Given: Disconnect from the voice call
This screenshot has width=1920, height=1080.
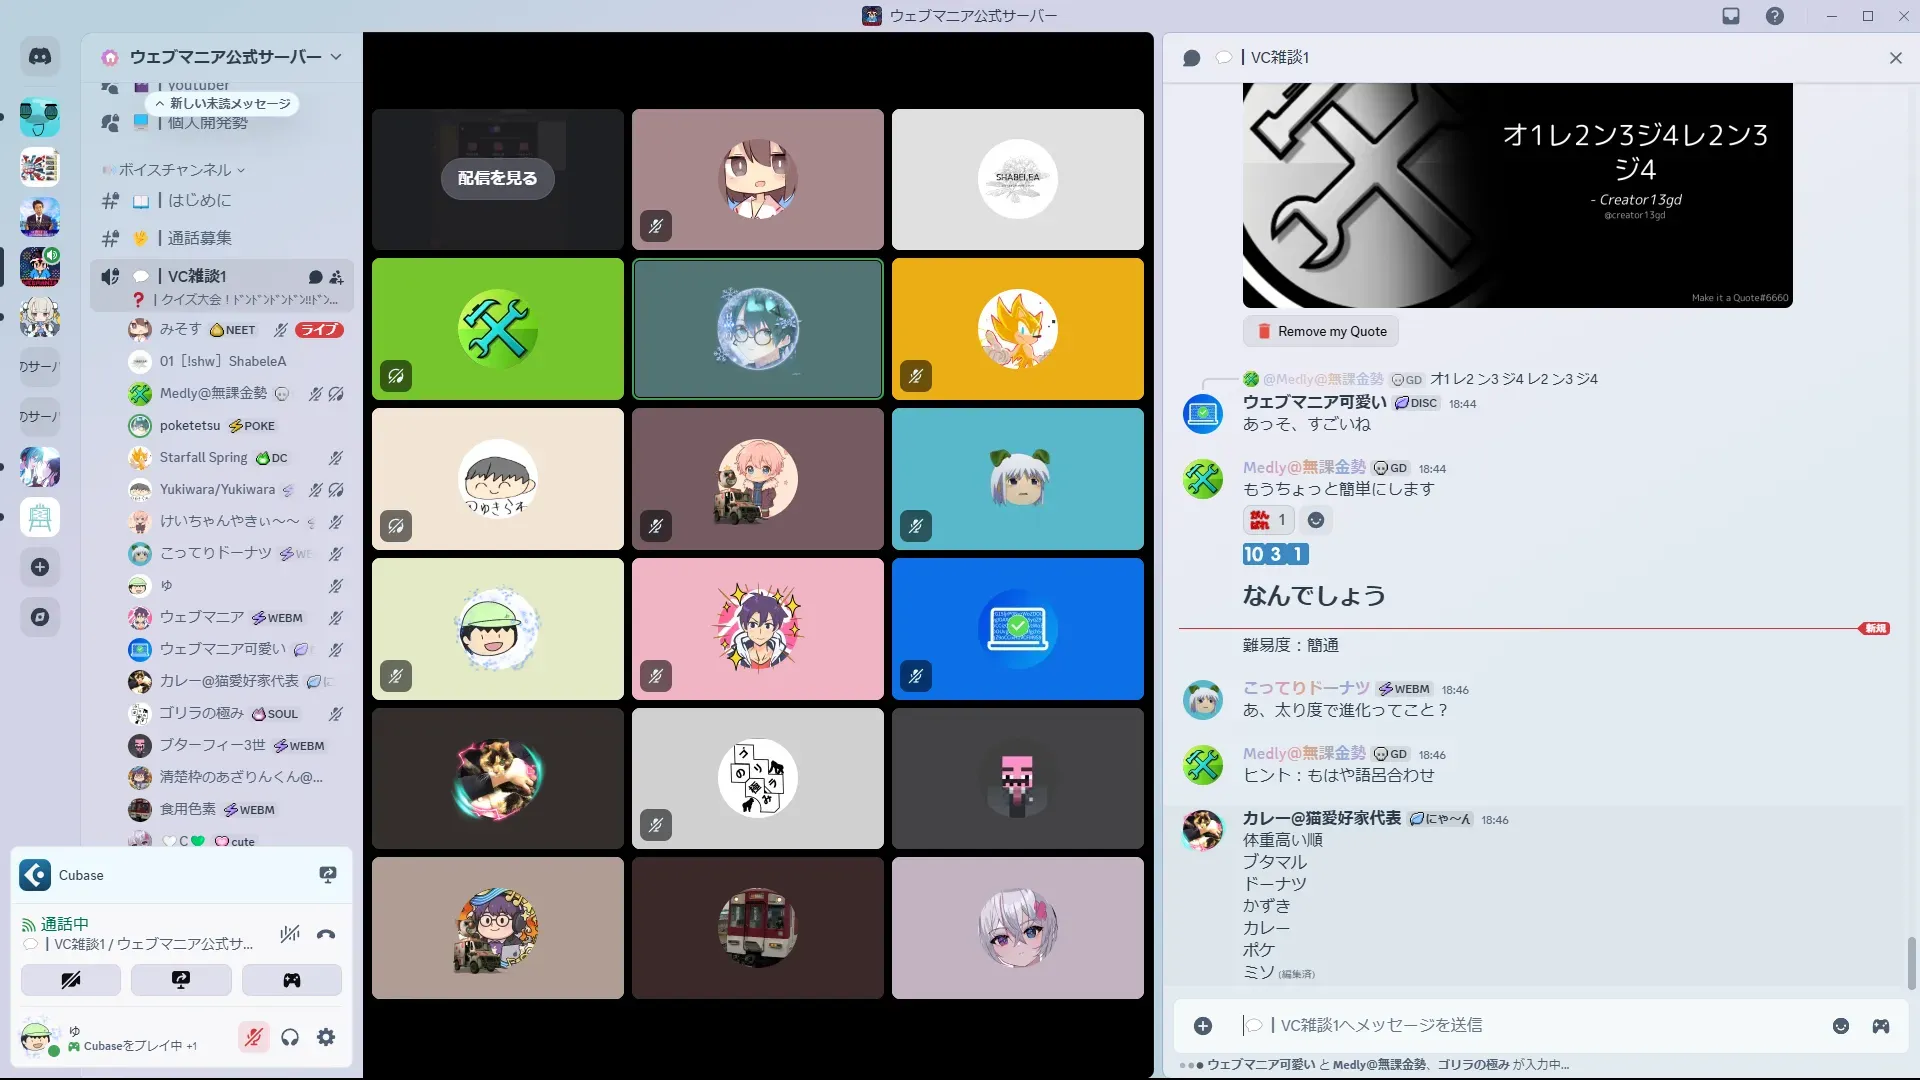Looking at the screenshot, I should point(326,935).
